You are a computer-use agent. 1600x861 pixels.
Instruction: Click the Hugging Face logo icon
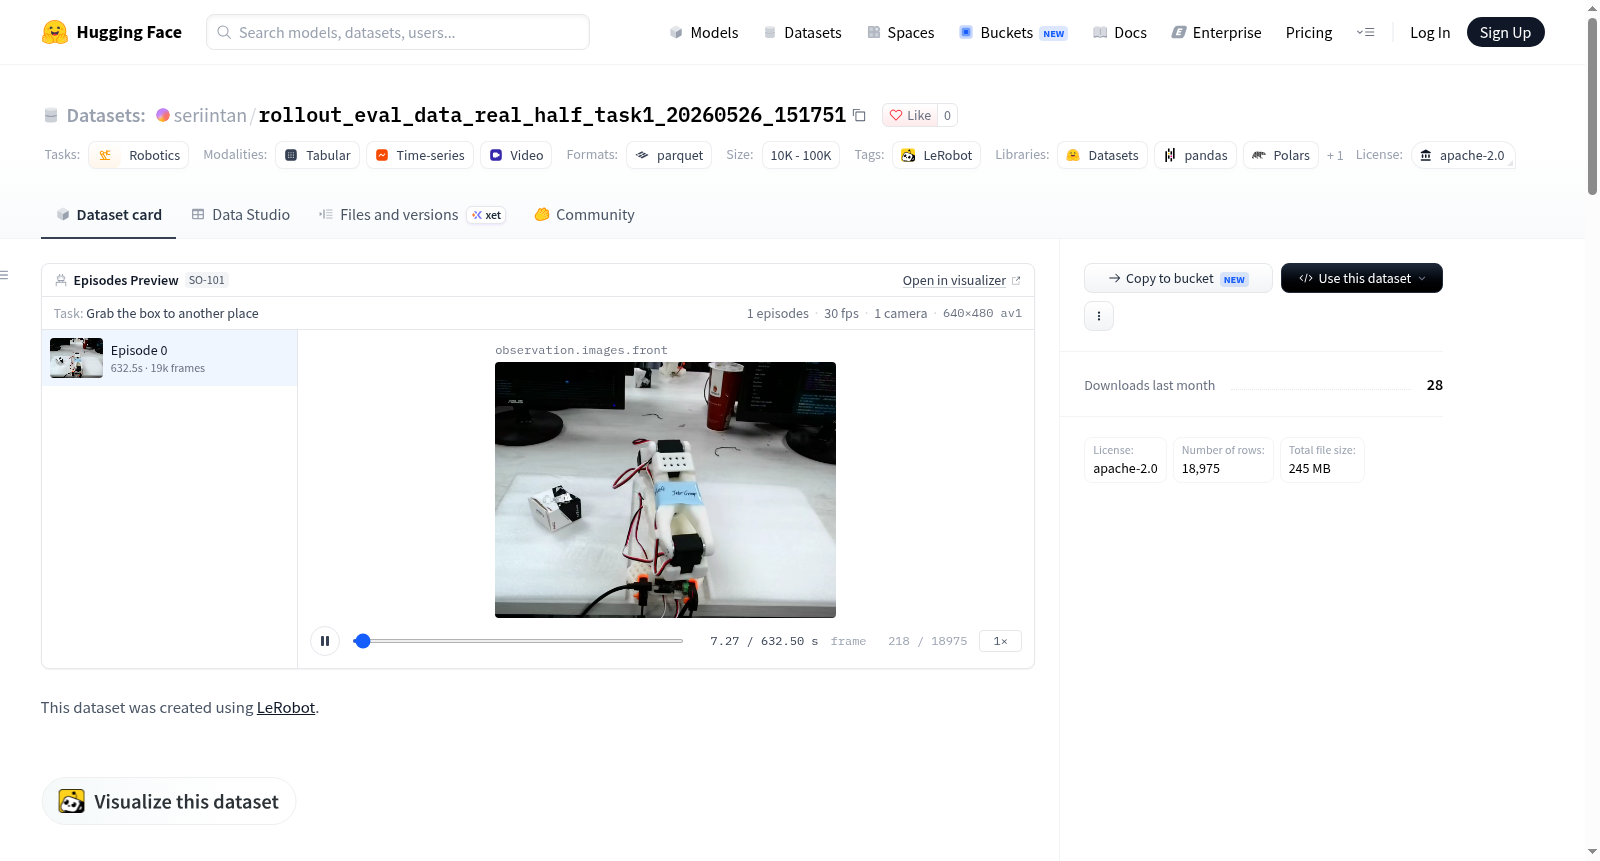[x=55, y=32]
